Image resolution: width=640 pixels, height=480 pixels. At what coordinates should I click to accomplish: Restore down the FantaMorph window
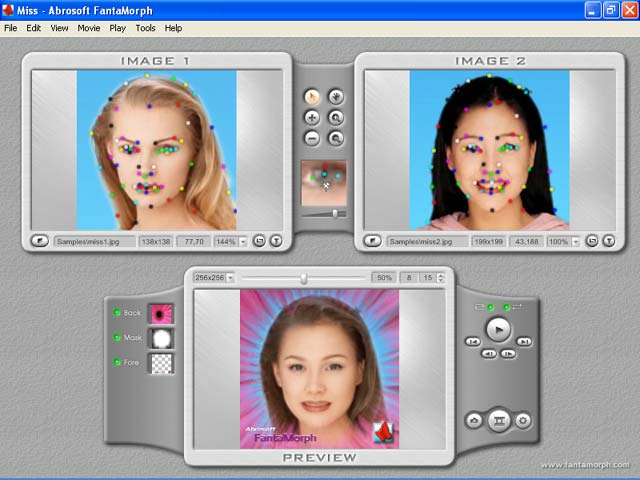(x=611, y=10)
